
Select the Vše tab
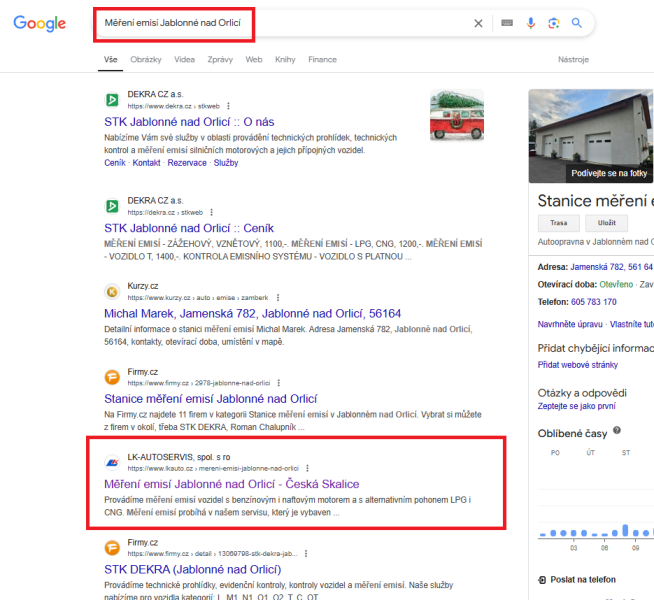111,59
